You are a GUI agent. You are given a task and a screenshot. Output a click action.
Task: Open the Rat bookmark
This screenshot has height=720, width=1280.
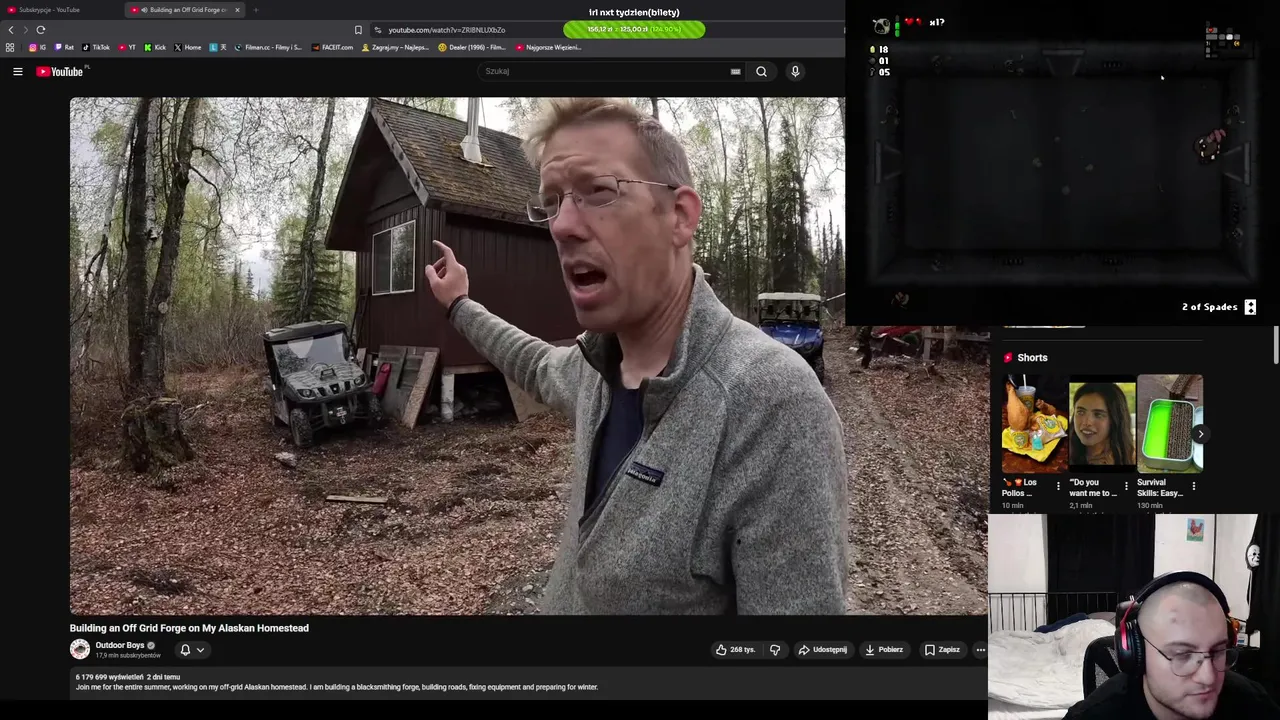tap(64, 47)
